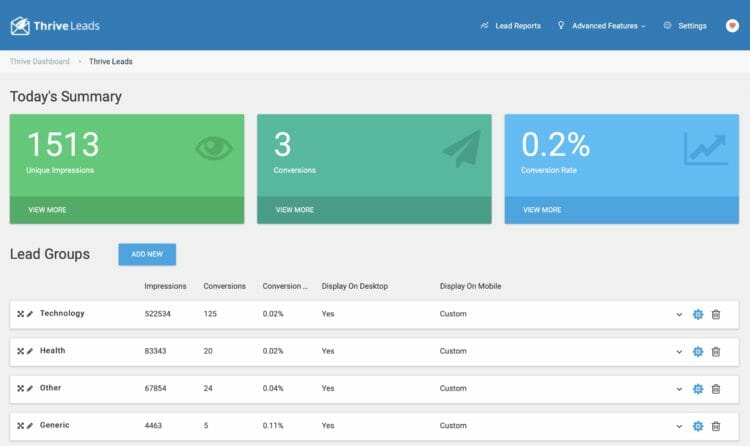Viewport: 750px width, 446px height.
Task: Click the eye icon on impressions card
Action: [x=214, y=148]
